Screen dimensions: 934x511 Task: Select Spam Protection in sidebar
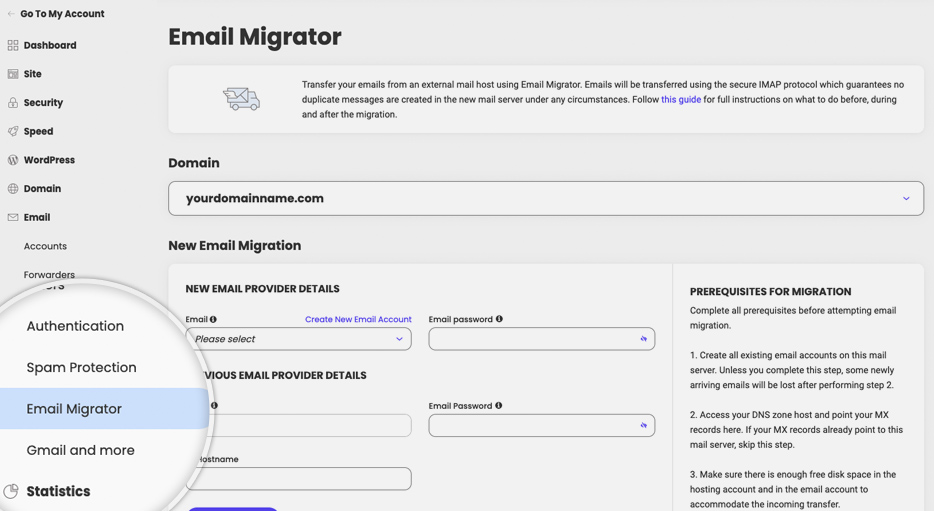coord(82,367)
